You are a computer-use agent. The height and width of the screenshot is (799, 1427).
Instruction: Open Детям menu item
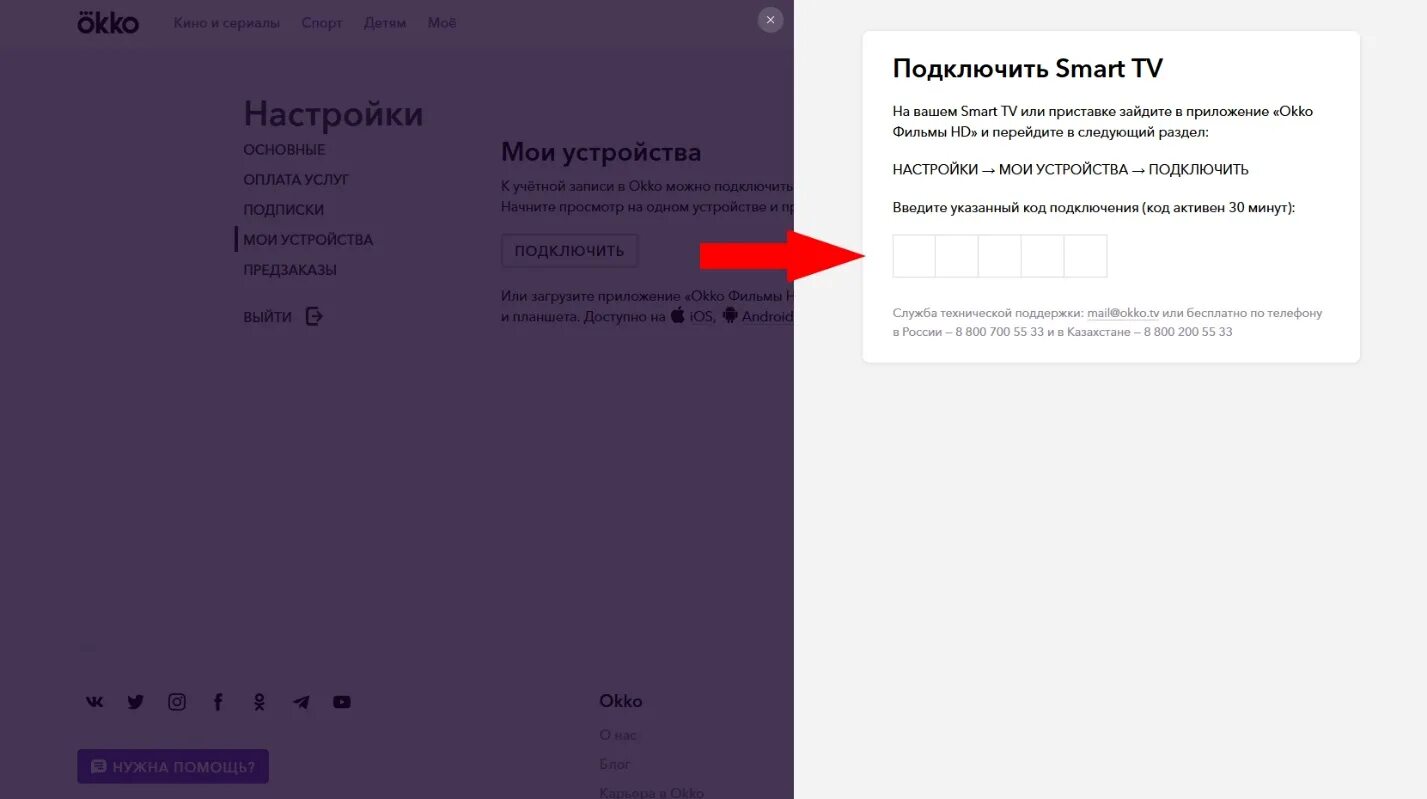coord(385,22)
